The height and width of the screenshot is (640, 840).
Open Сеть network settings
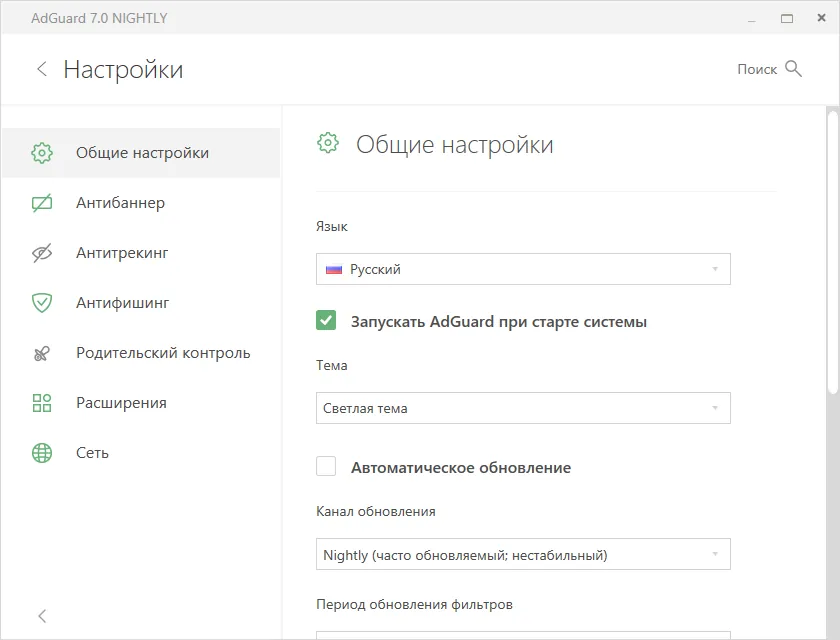(x=141, y=453)
